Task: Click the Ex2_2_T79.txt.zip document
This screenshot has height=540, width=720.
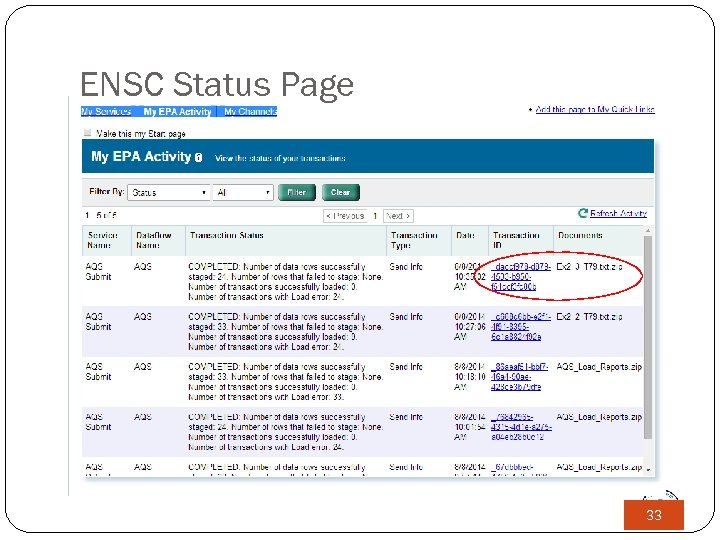Action: click(x=590, y=317)
